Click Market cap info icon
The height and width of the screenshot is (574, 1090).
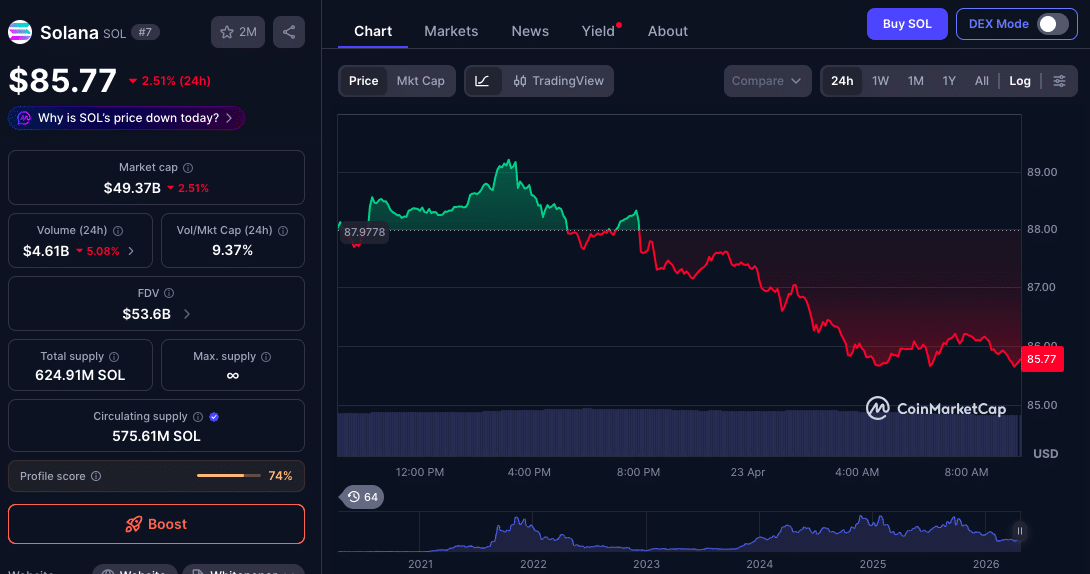(x=188, y=168)
